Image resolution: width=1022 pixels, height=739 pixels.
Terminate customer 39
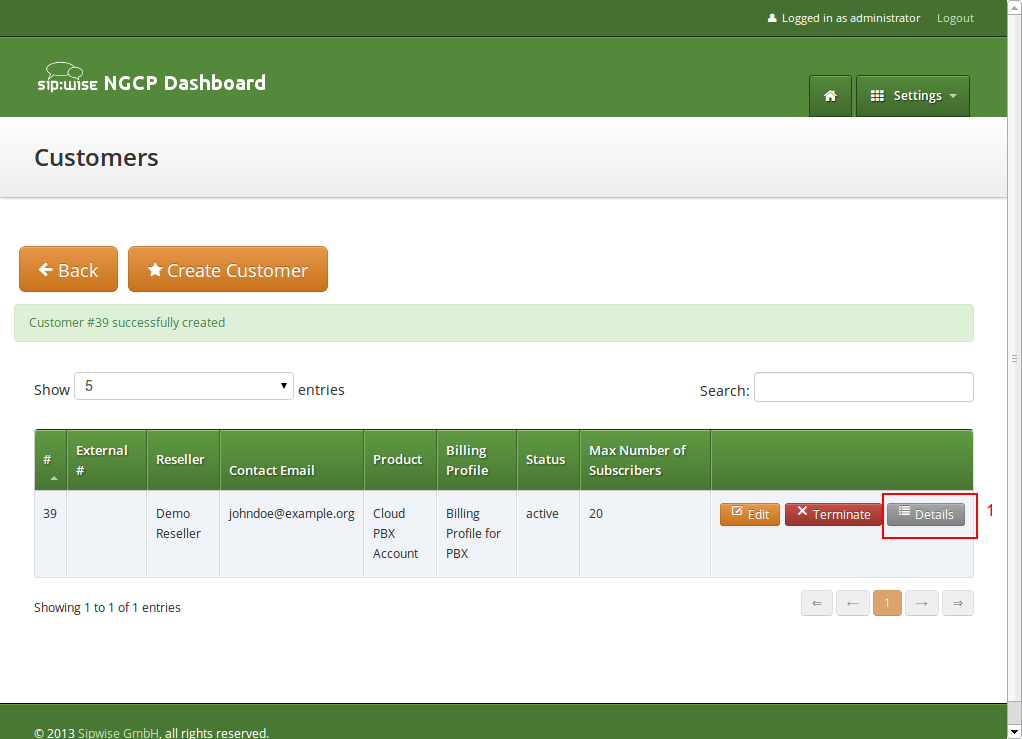click(833, 514)
